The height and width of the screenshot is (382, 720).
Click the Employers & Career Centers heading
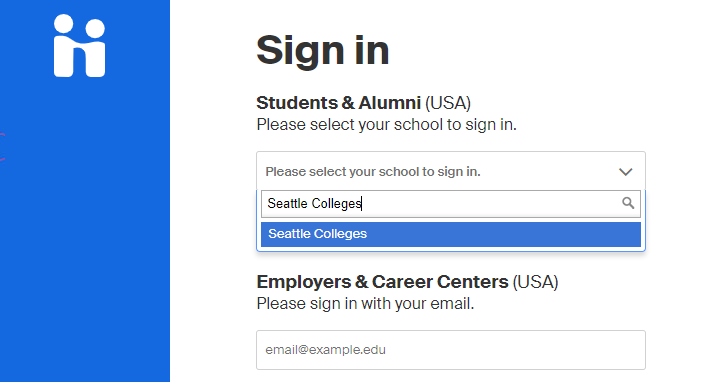click(x=382, y=282)
